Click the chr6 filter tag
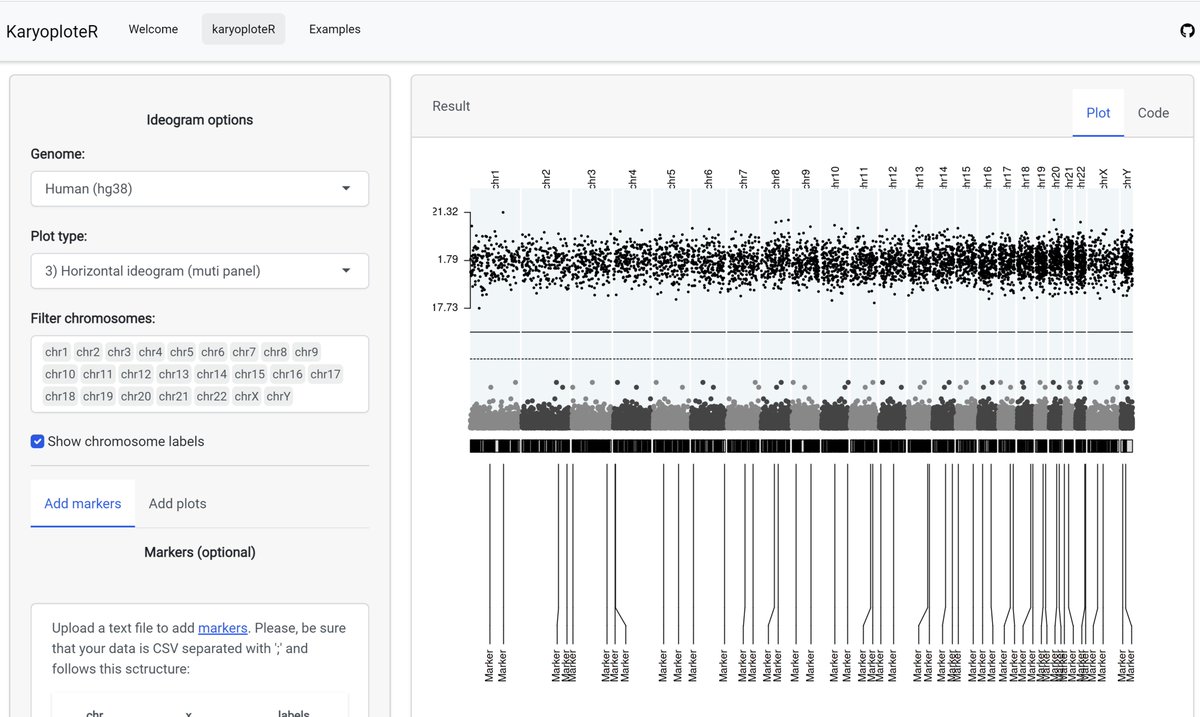 [213, 352]
